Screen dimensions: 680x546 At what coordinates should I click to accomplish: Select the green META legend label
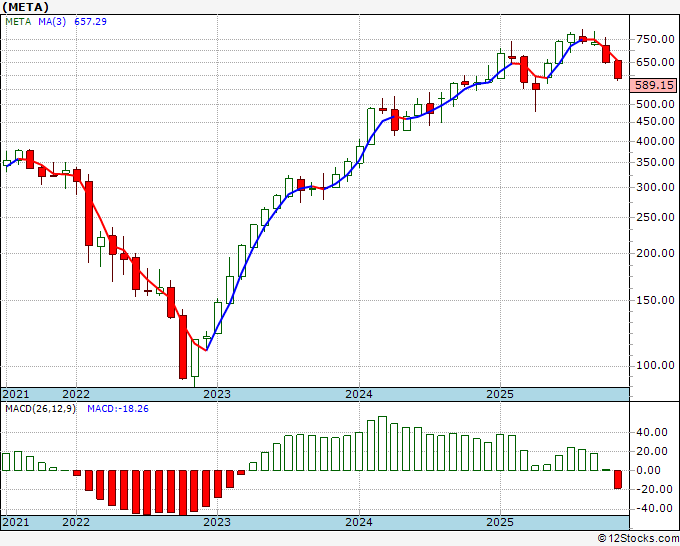point(18,22)
